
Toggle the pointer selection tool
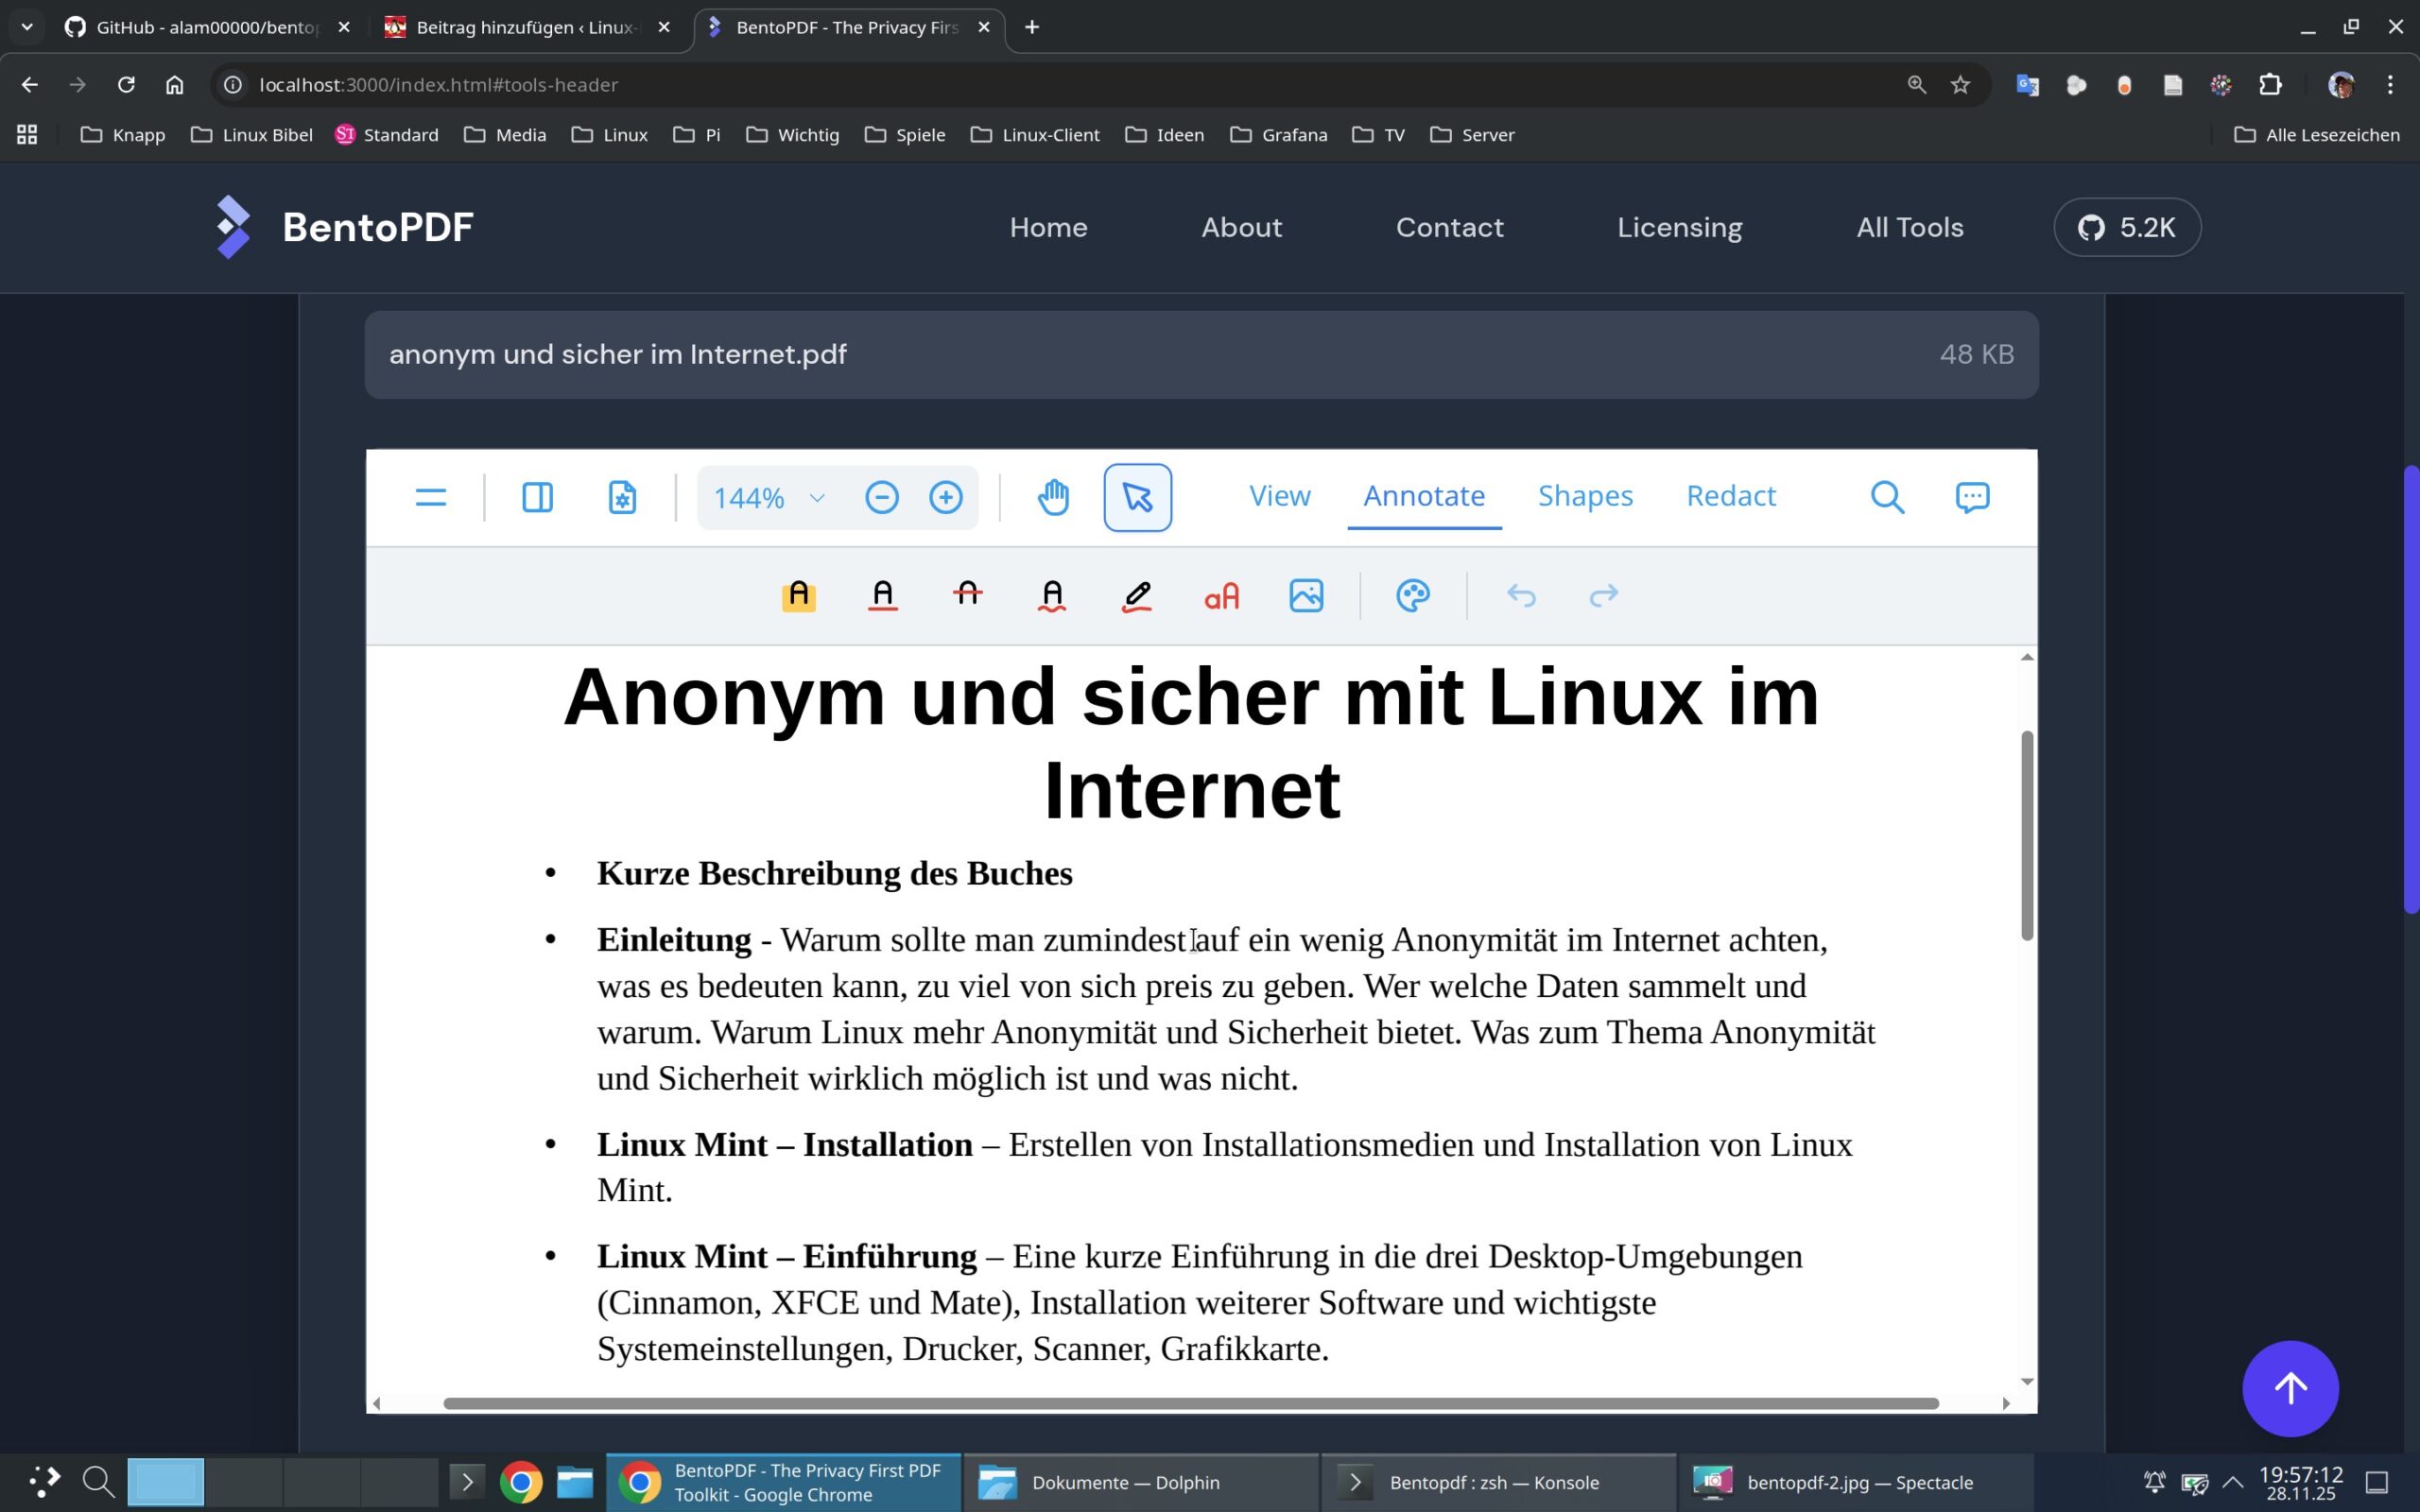[1137, 497]
